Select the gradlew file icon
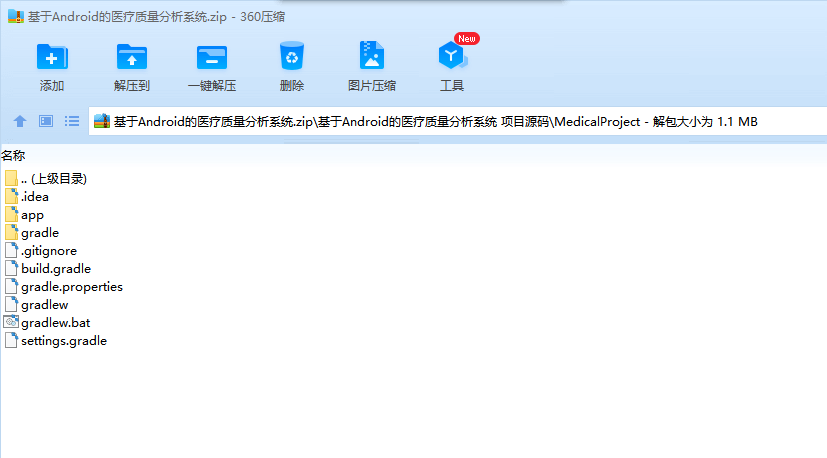The width and height of the screenshot is (827, 458). [x=11, y=304]
